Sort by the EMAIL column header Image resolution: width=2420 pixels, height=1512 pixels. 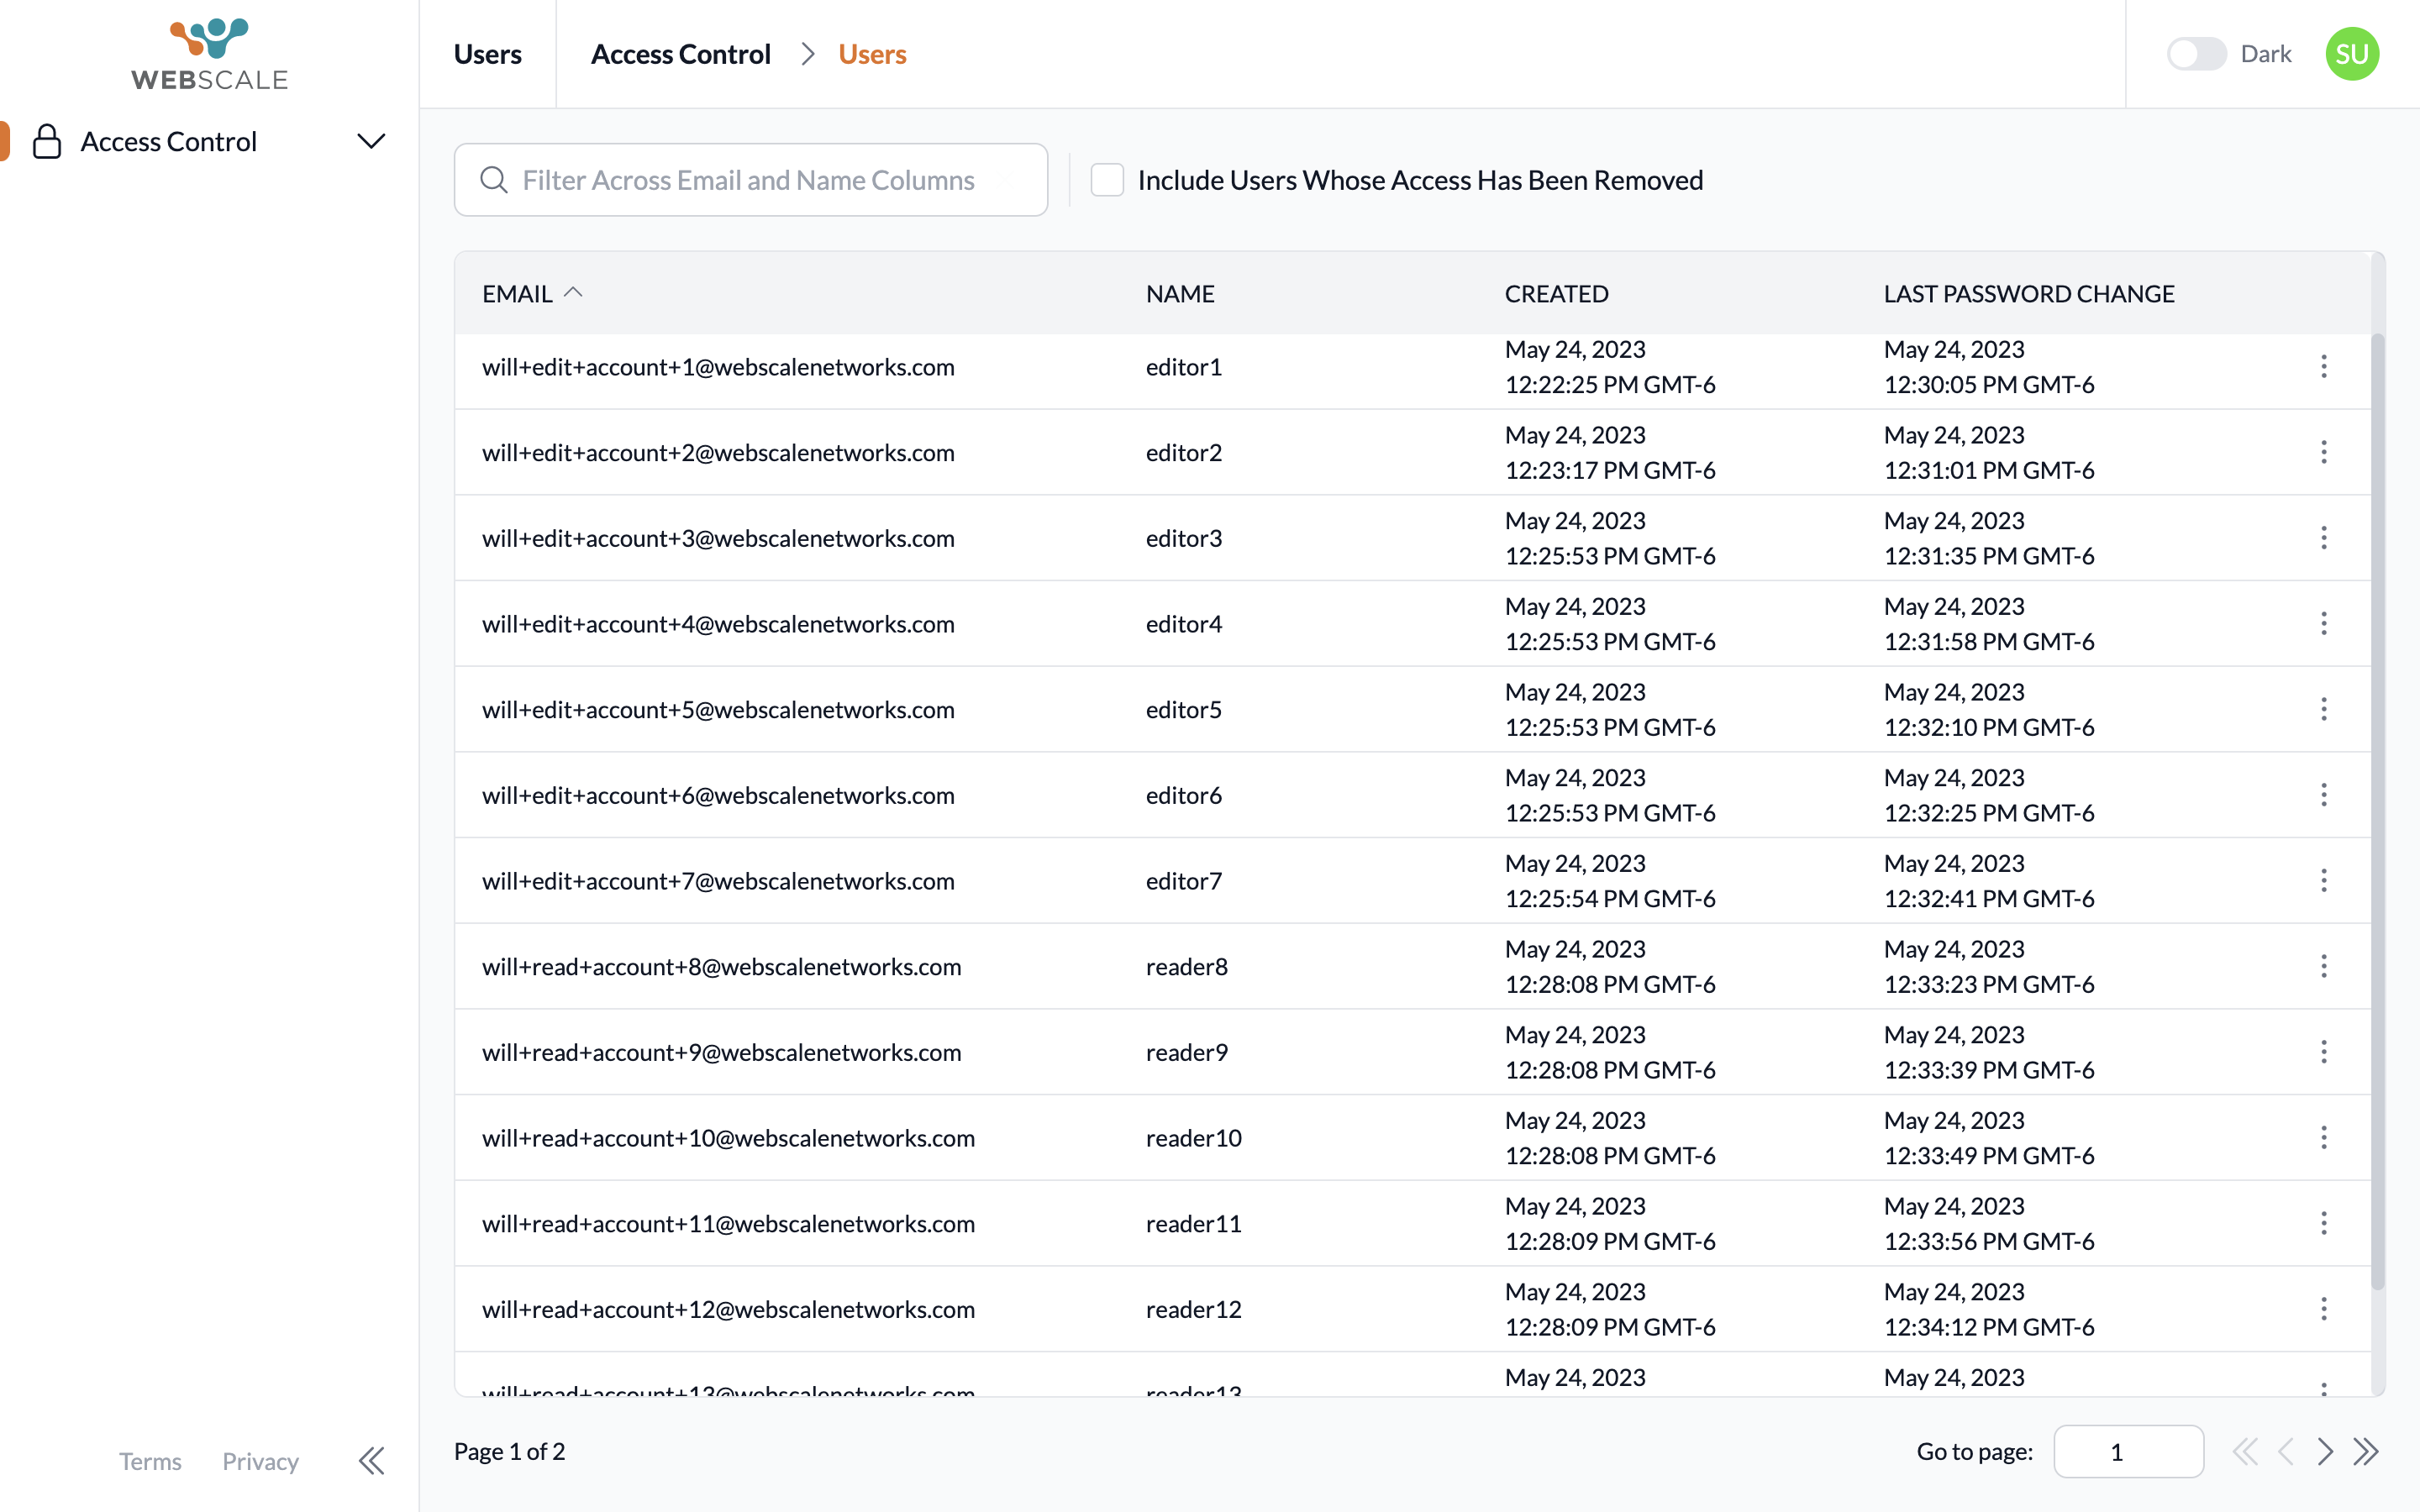point(517,294)
